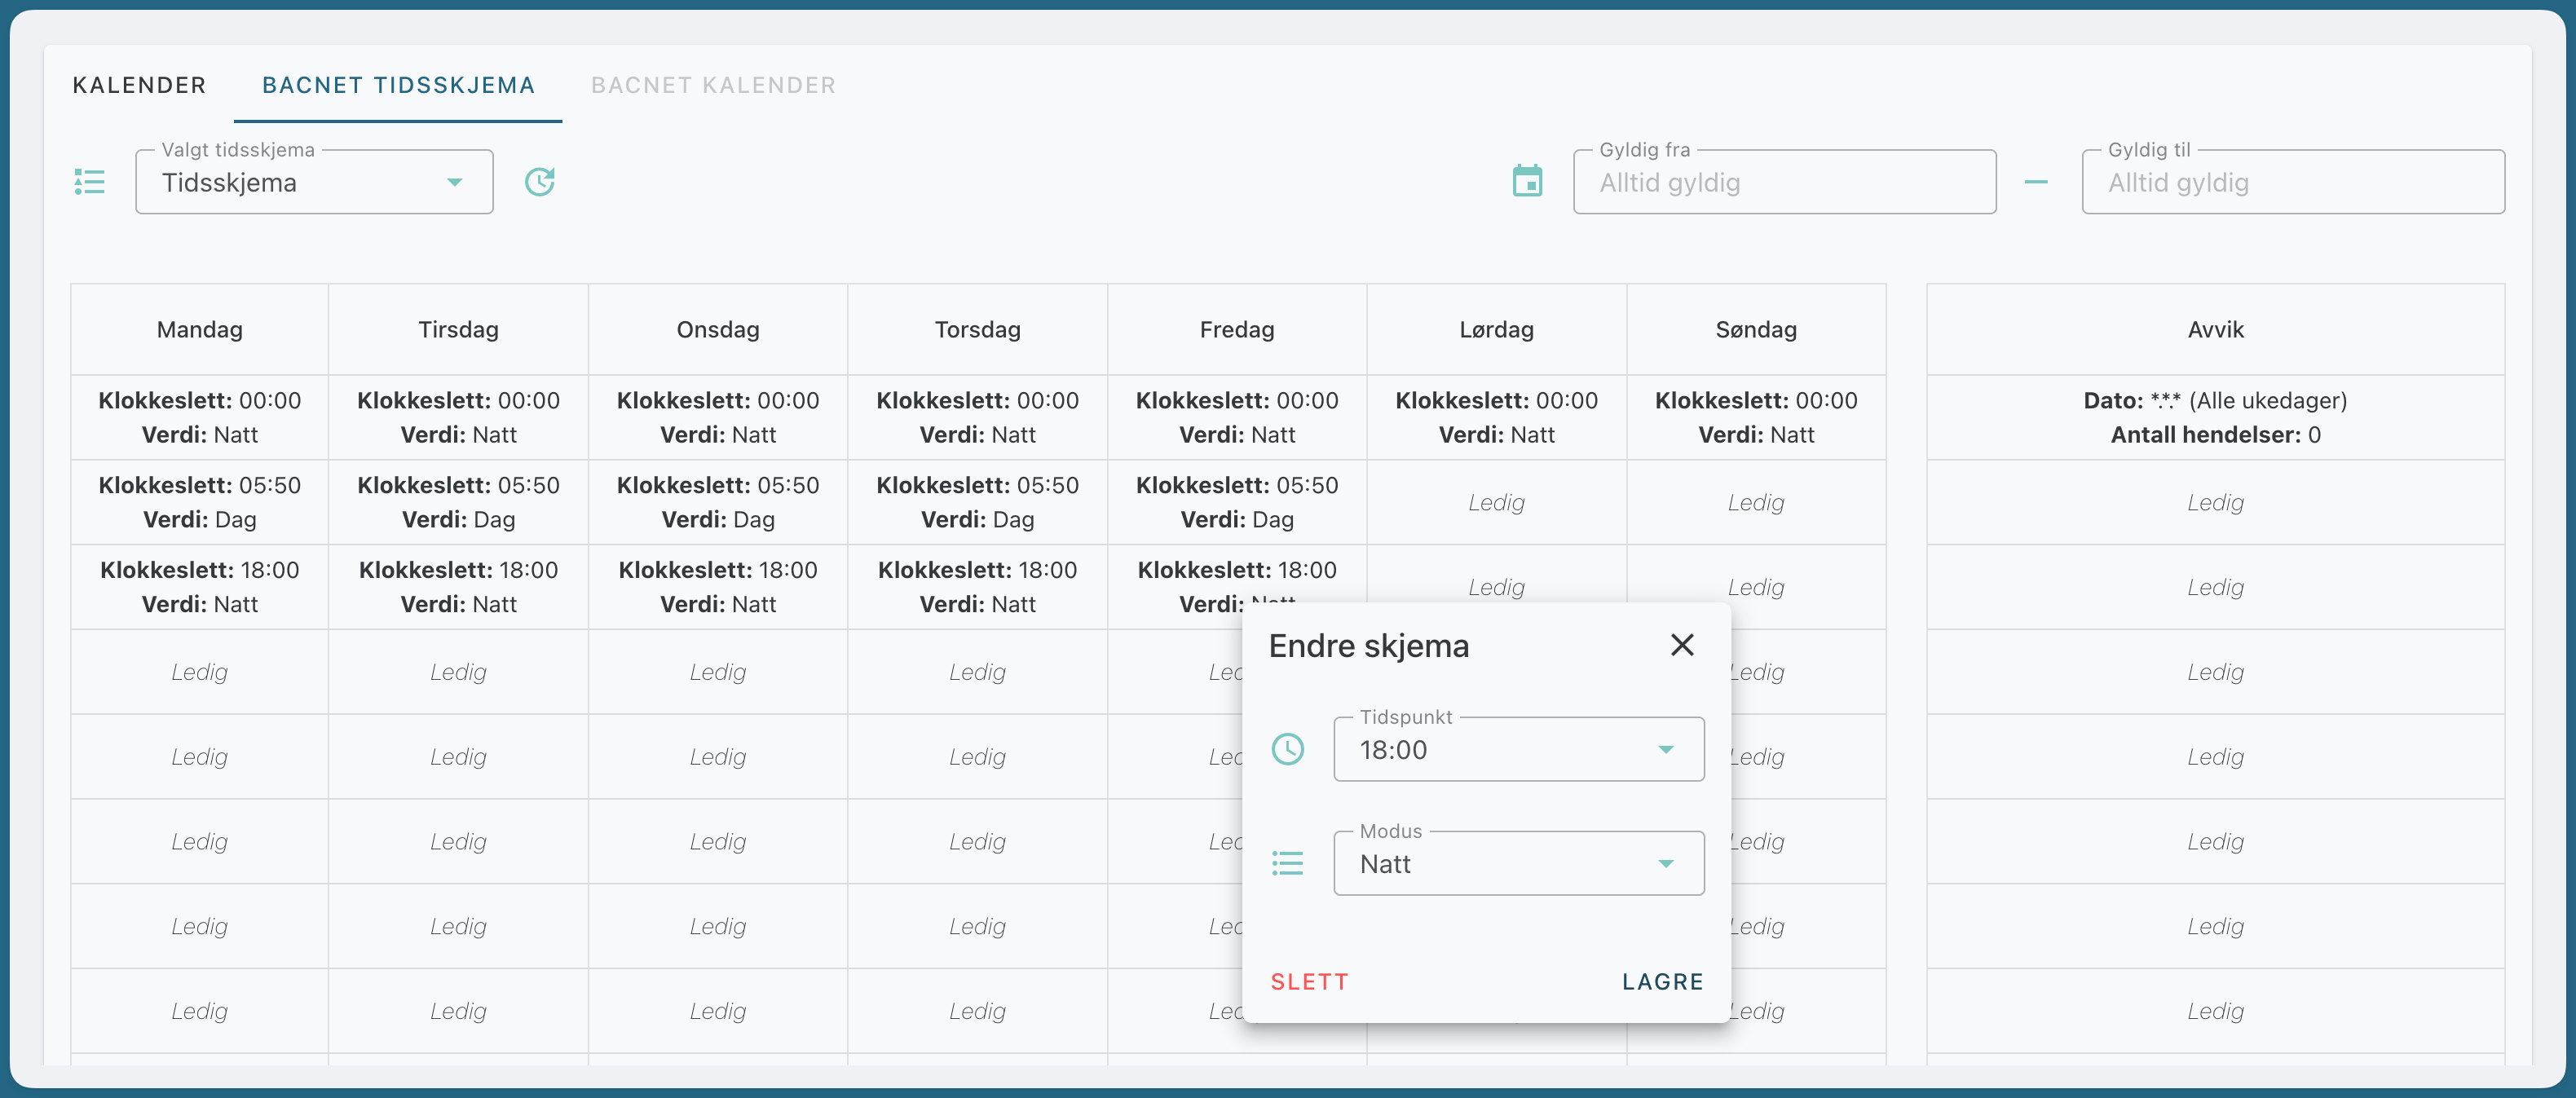Viewport: 2576px width, 1098px height.
Task: Expand the Tidspunkt 18:00 dropdown
Action: [x=1518, y=749]
